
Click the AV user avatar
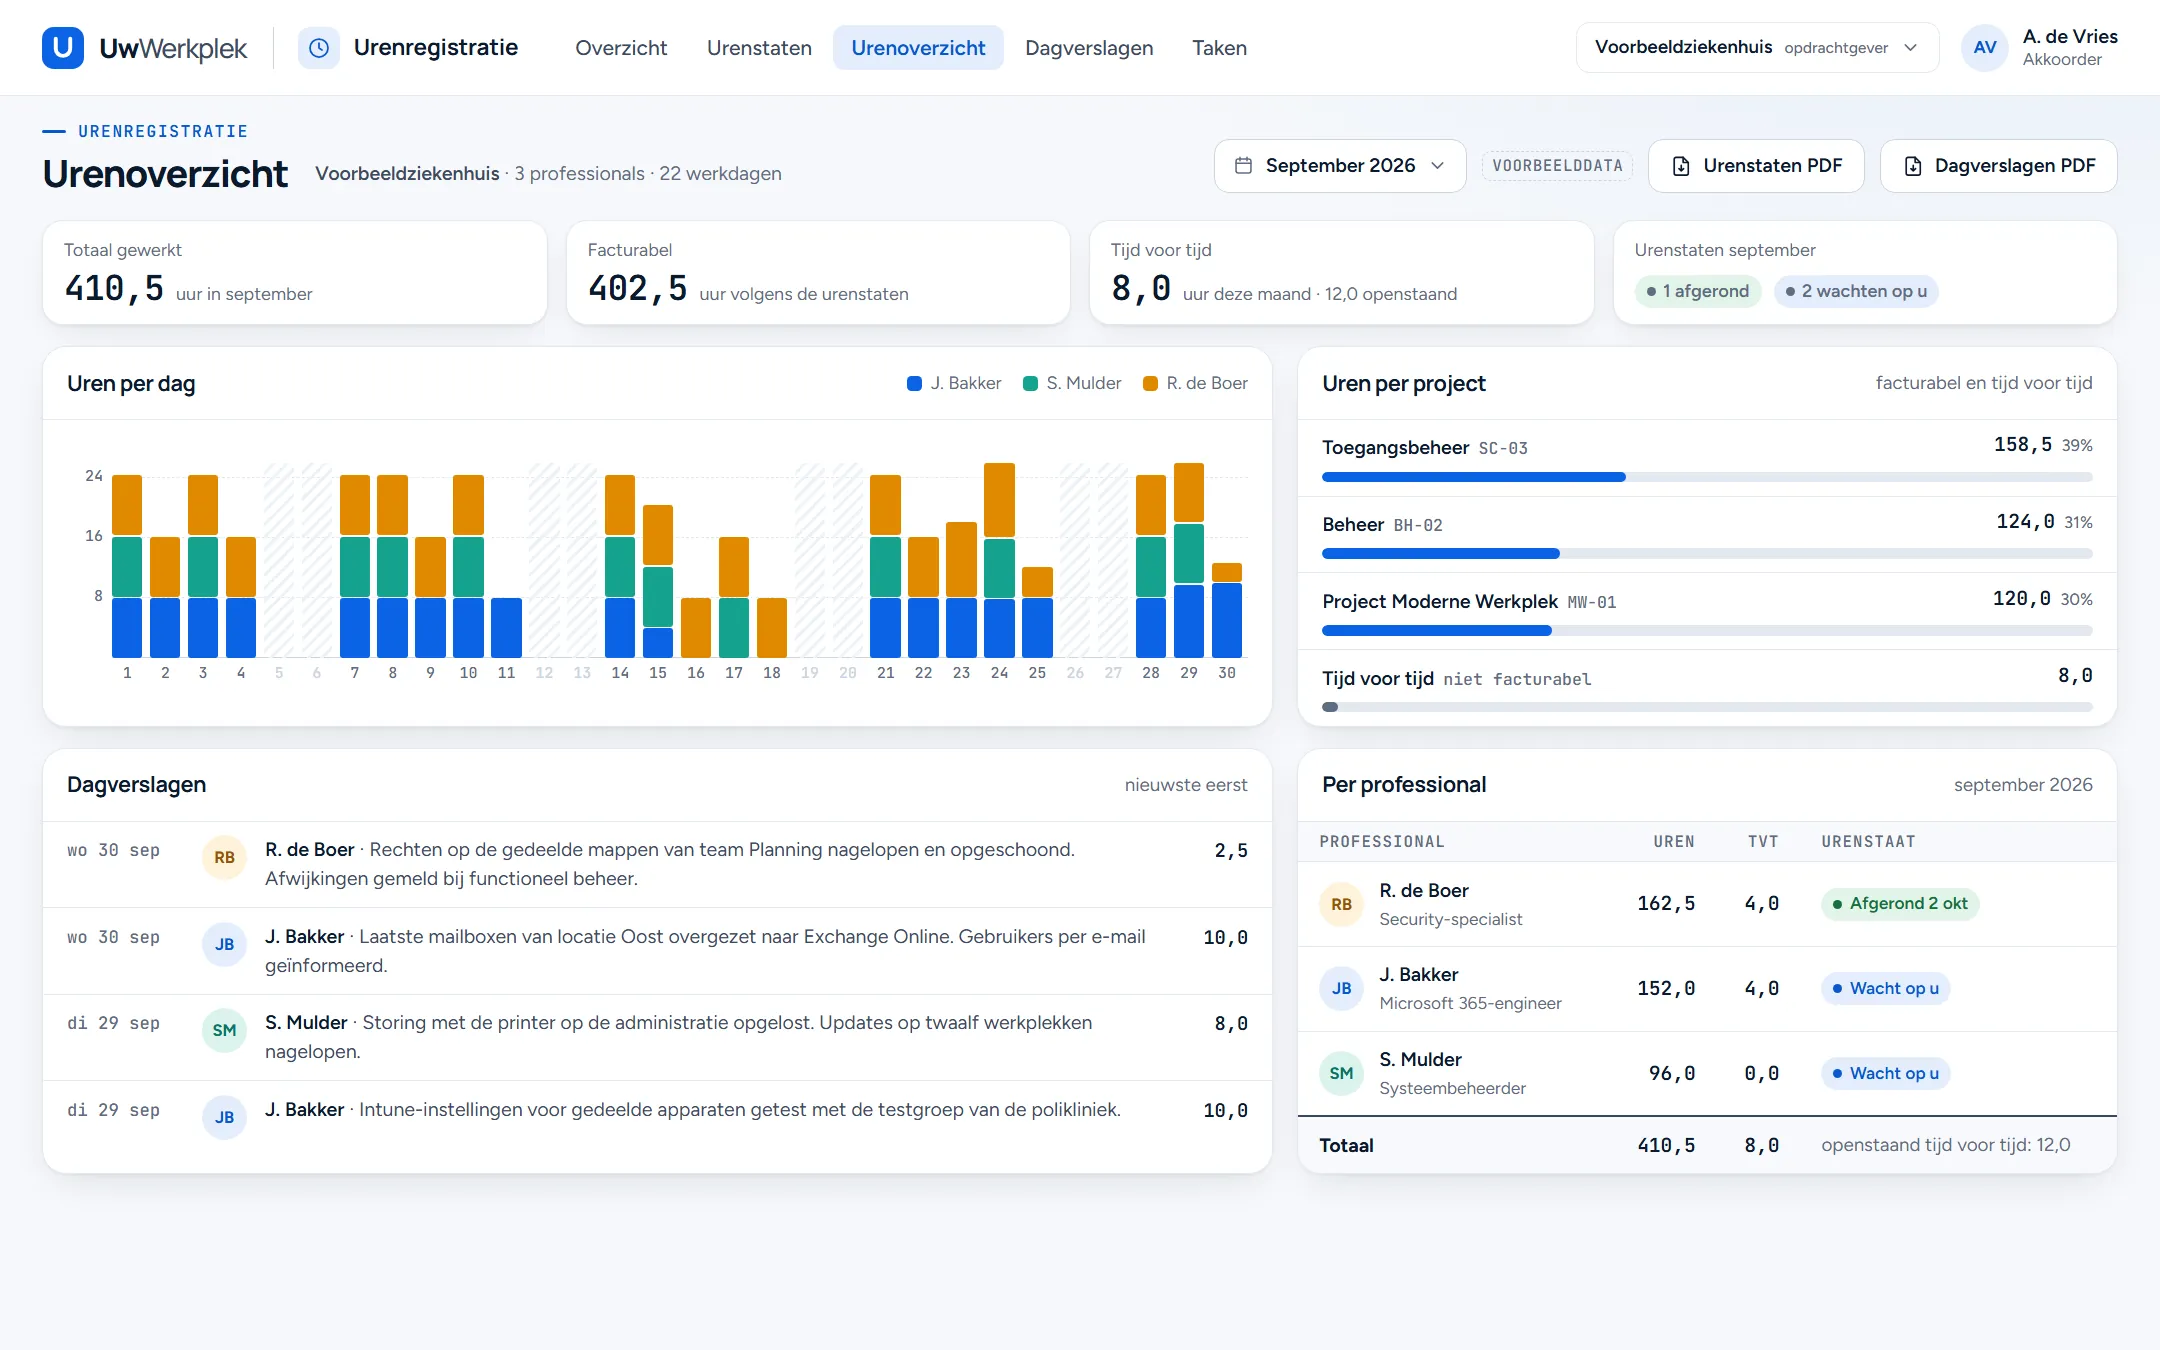[x=1985, y=48]
